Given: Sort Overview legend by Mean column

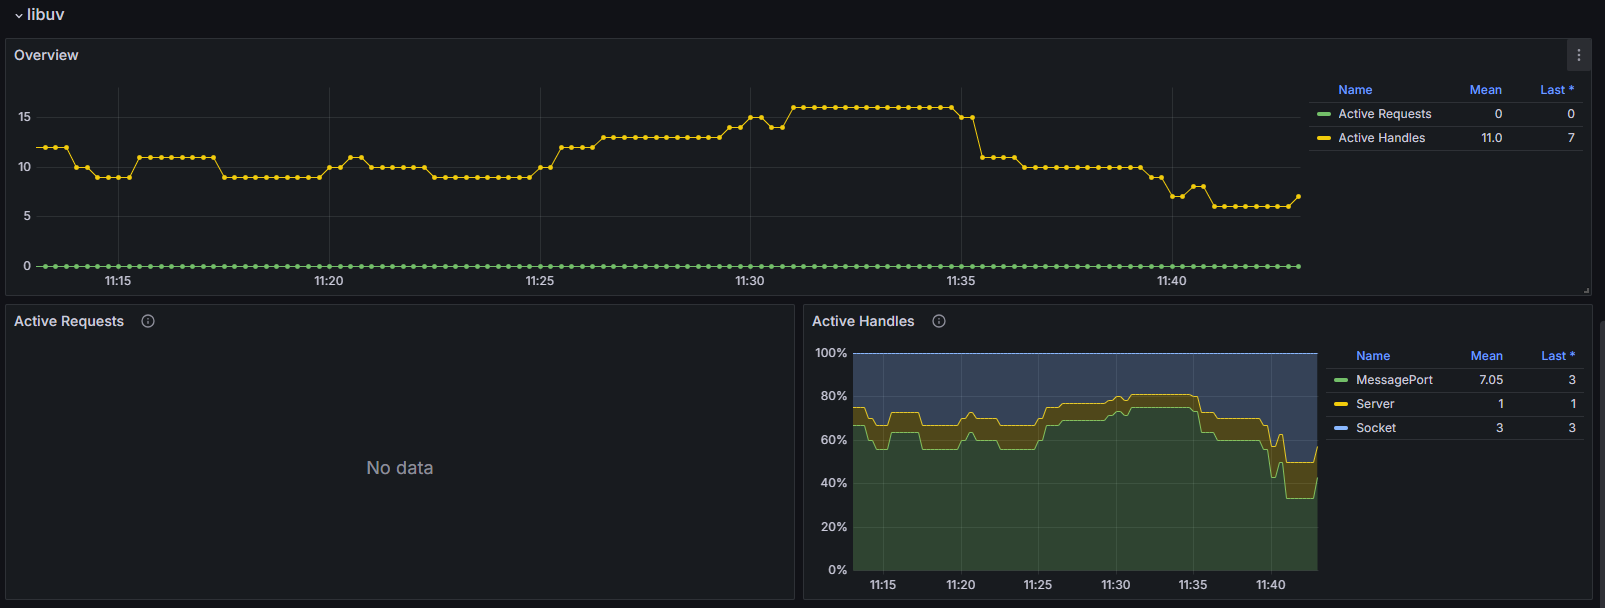Looking at the screenshot, I should [x=1485, y=90].
